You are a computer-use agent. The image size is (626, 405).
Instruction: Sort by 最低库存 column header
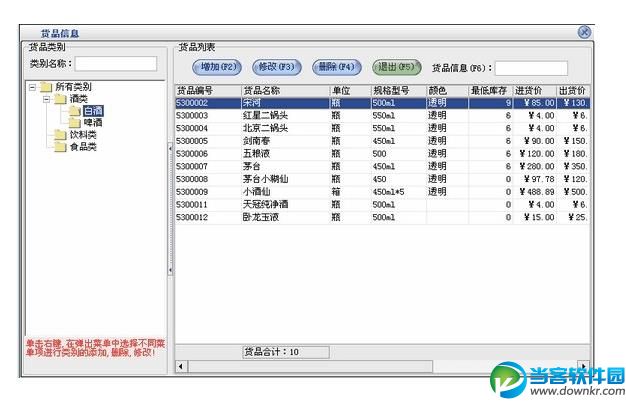(x=491, y=91)
